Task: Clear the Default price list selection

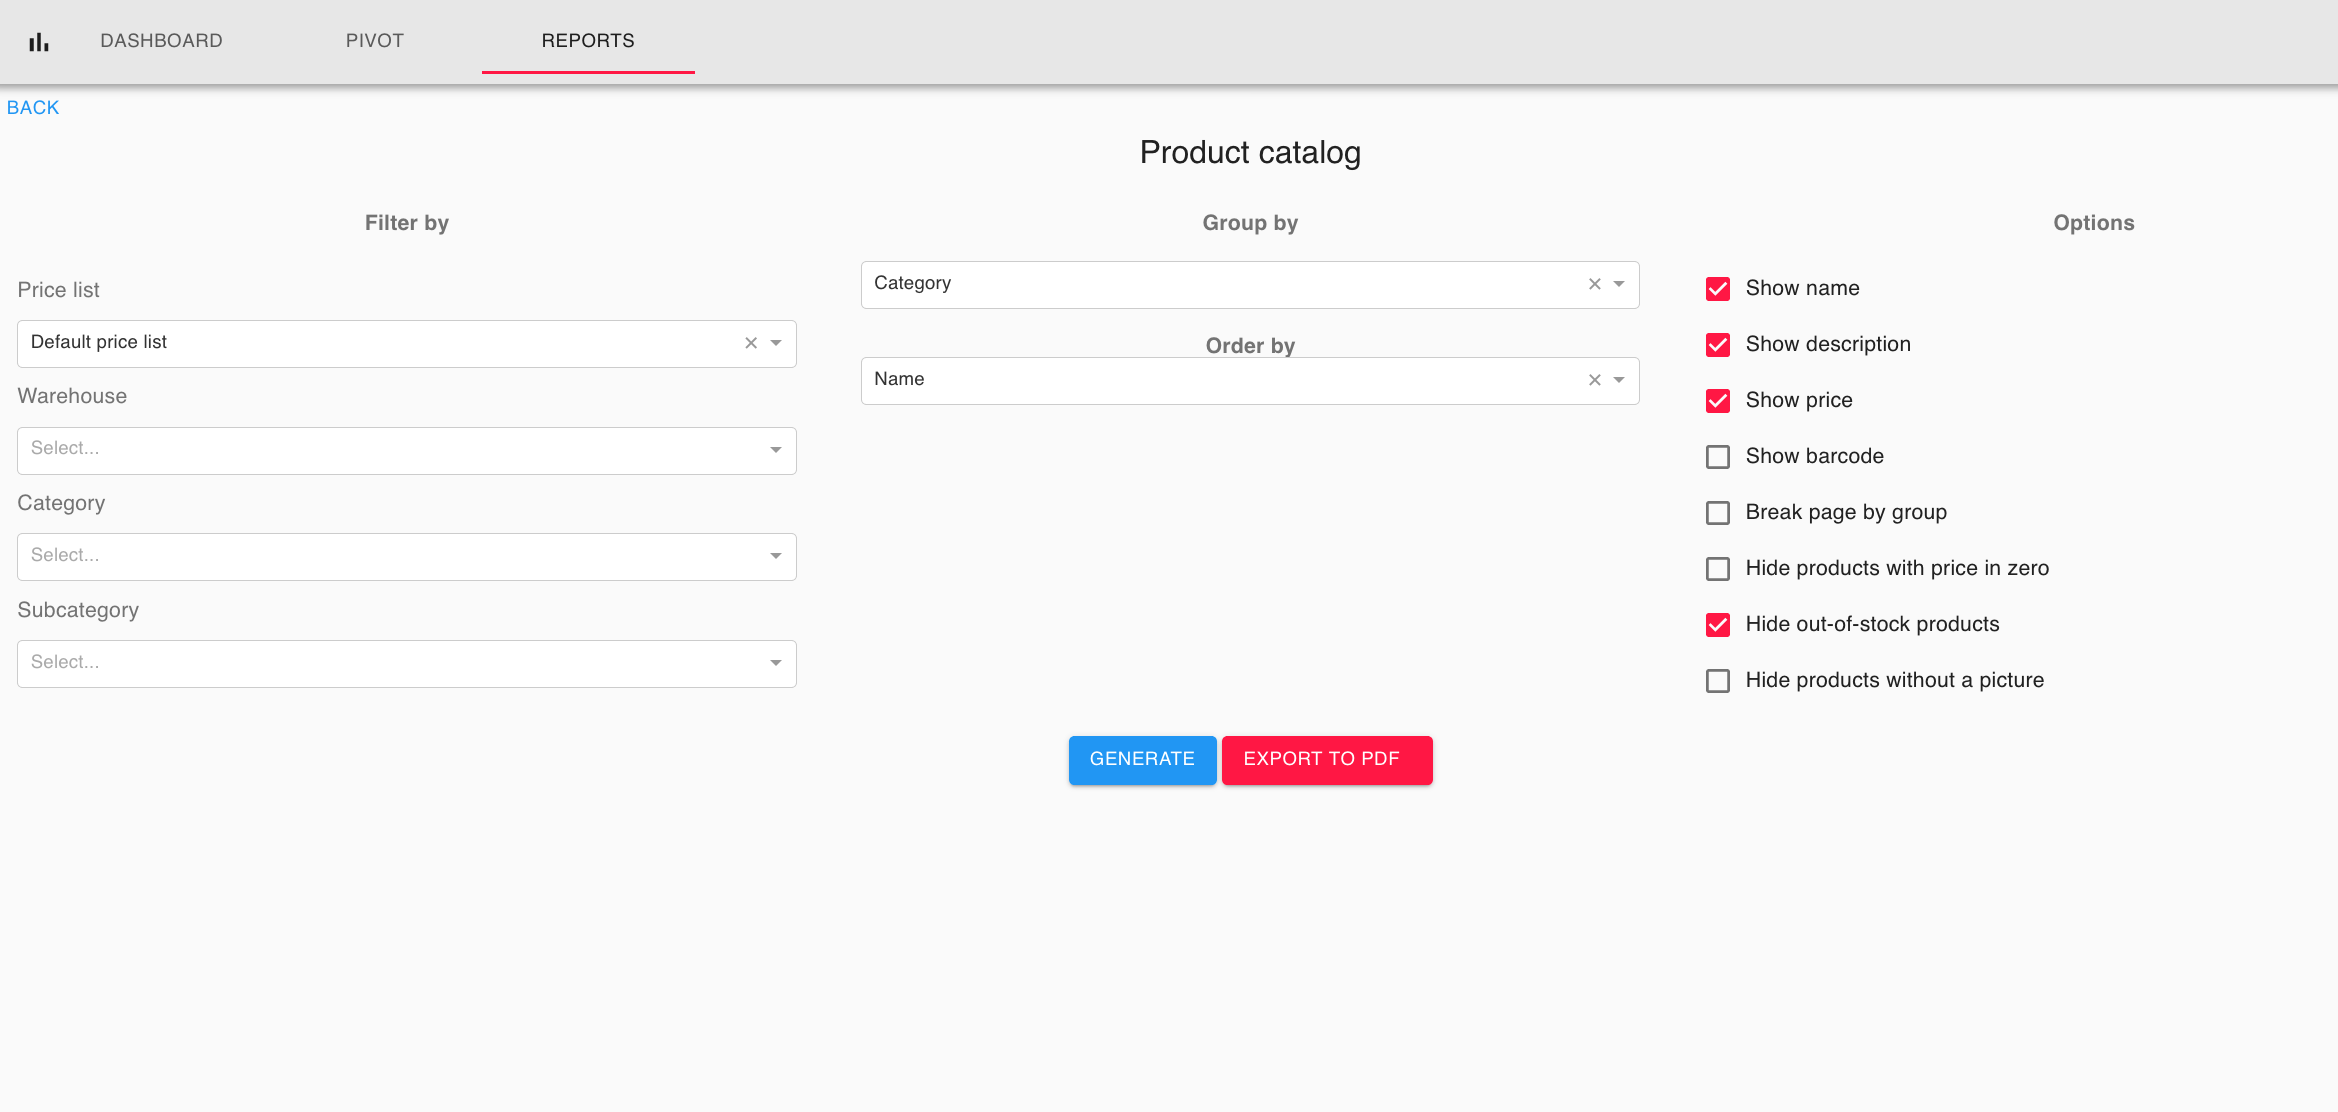Action: (x=751, y=343)
